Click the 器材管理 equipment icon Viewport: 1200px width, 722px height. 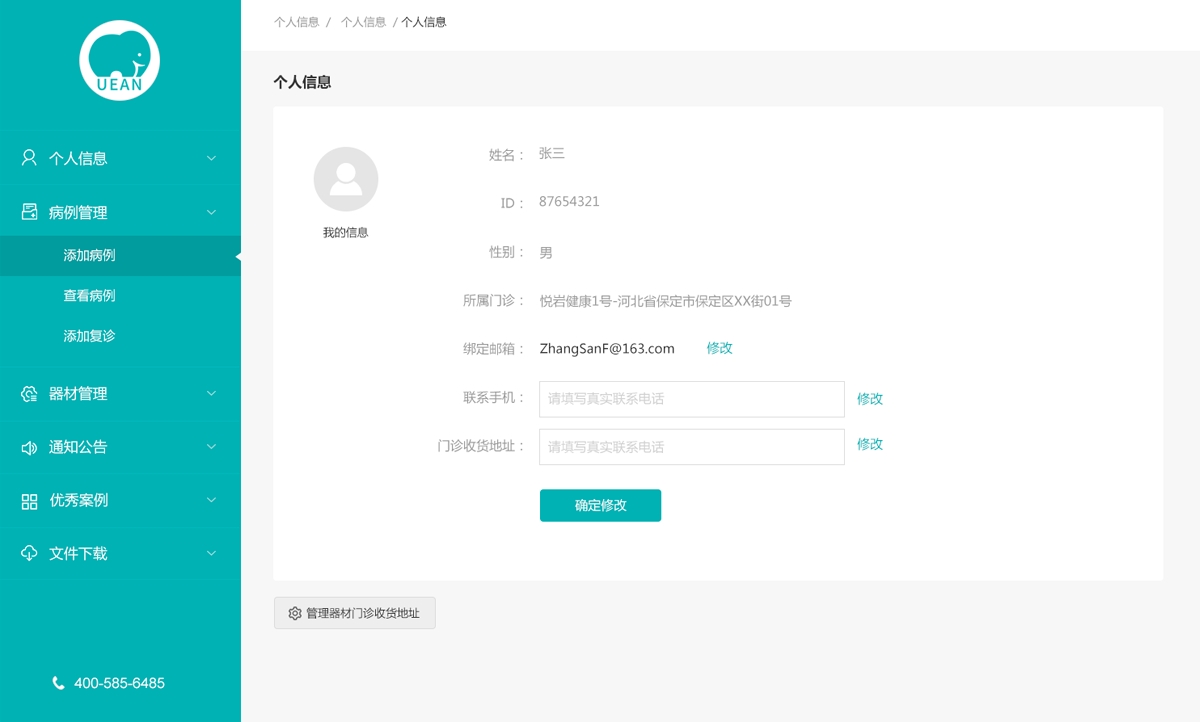point(29,394)
